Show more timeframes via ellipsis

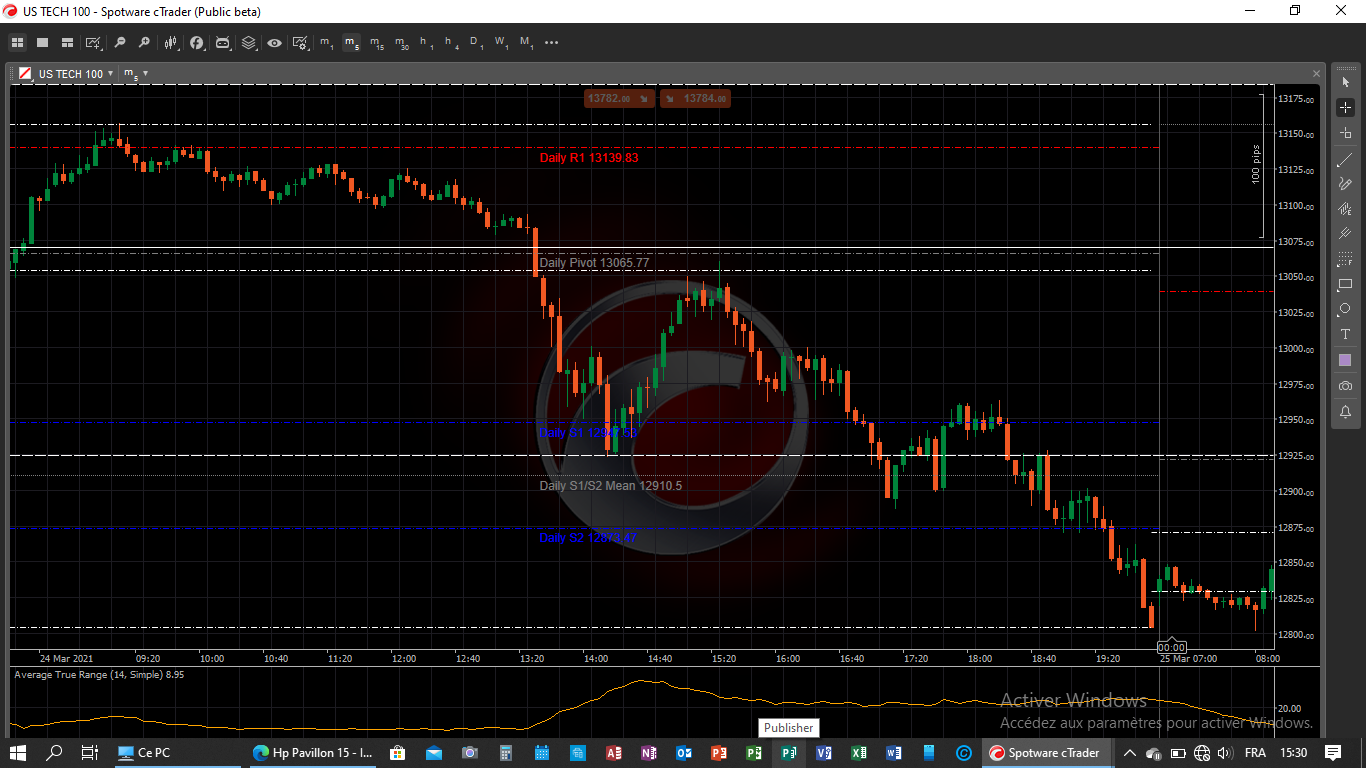pyautogui.click(x=552, y=43)
